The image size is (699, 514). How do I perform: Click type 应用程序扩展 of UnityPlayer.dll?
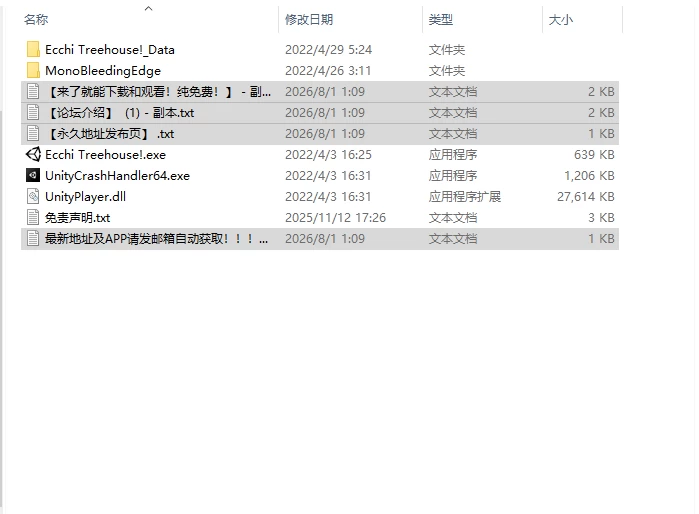click(465, 197)
